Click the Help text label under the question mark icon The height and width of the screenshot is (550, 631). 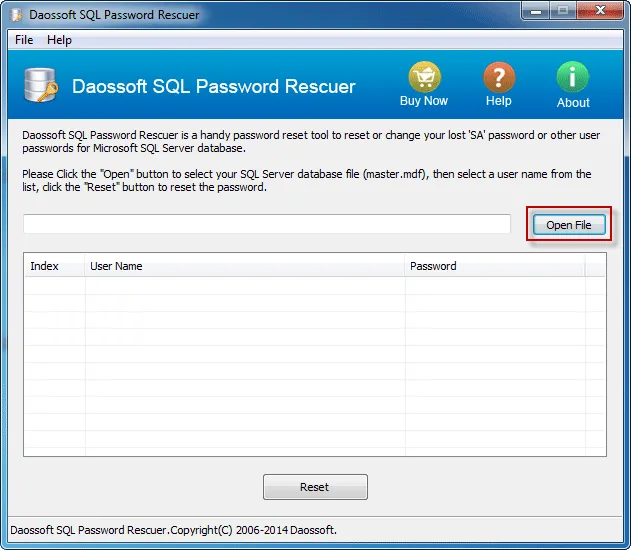(499, 101)
